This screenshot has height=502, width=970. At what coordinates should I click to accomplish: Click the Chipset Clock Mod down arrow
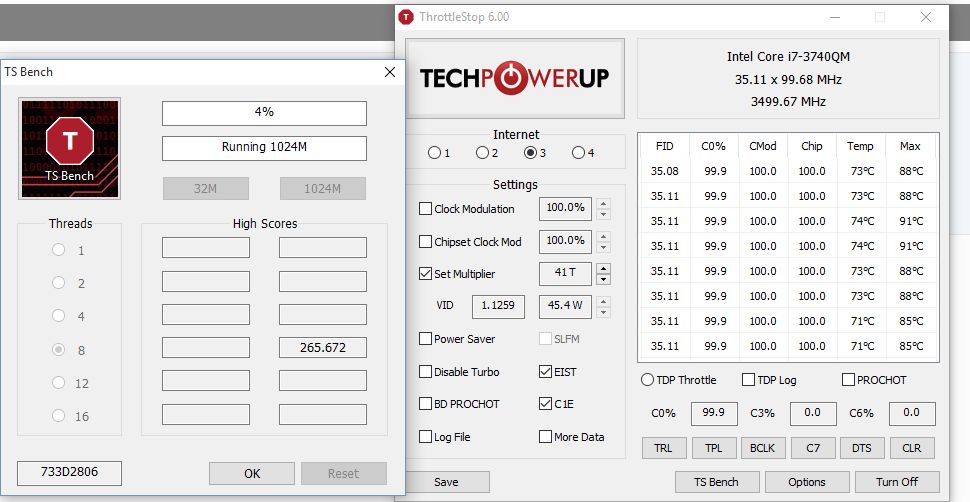click(x=603, y=247)
